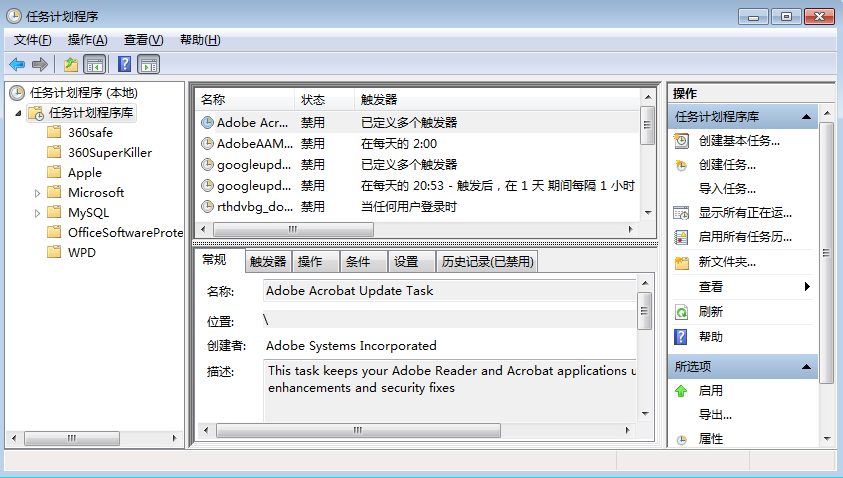Click the clock icon of AdobeAAM task
Viewport: 843px width, 478px height.
tap(207, 144)
